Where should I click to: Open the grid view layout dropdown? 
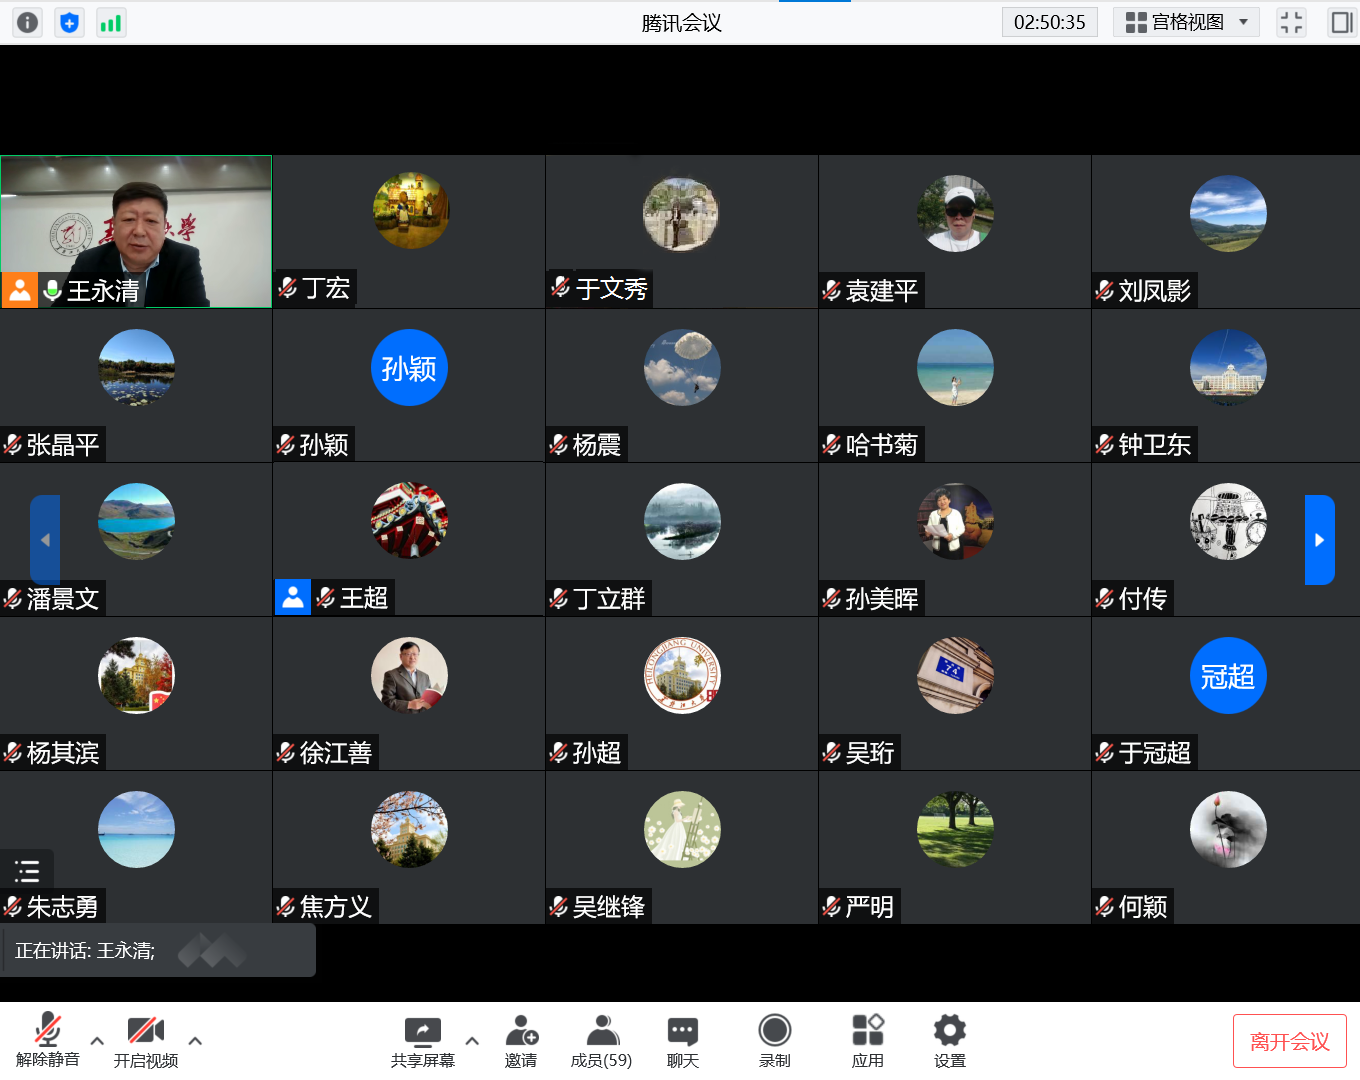point(1186,22)
